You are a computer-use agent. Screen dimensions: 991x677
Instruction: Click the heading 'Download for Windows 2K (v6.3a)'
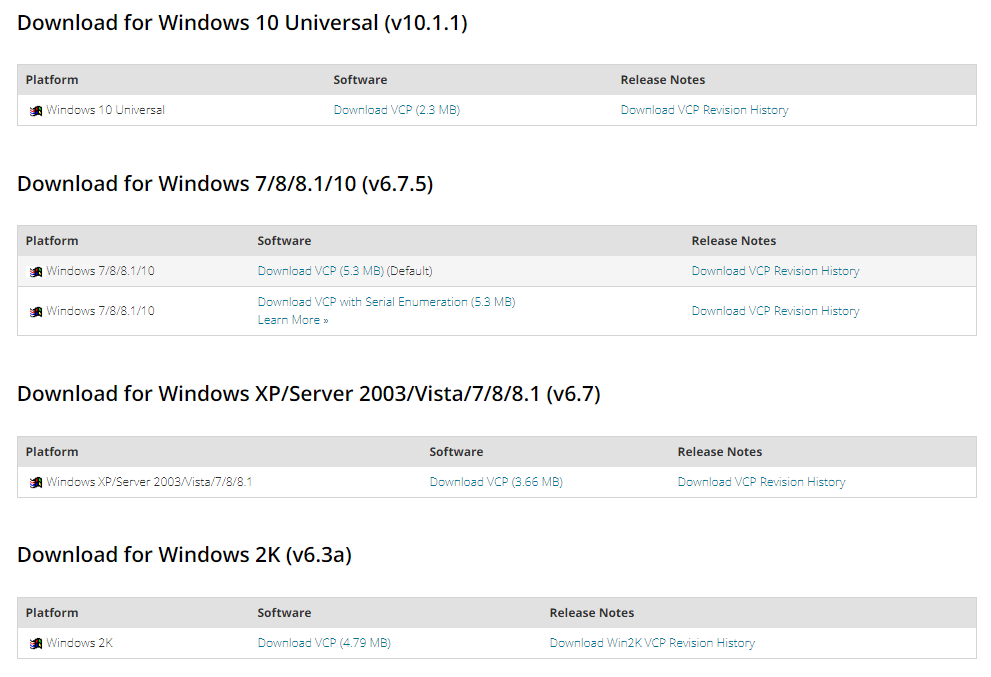[185, 555]
